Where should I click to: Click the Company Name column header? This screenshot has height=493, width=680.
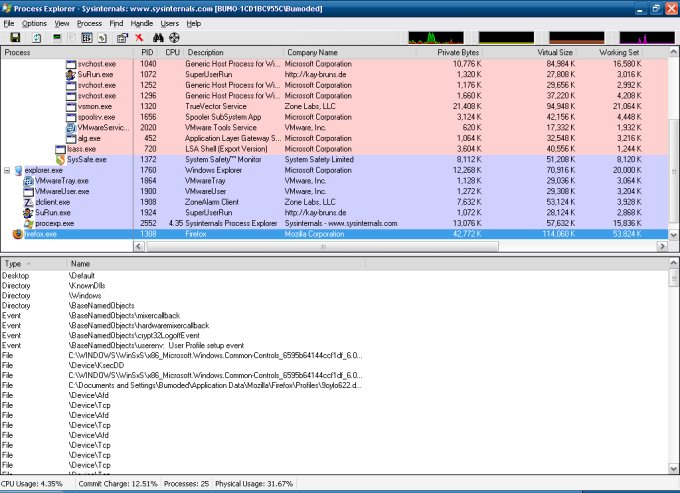[312, 51]
